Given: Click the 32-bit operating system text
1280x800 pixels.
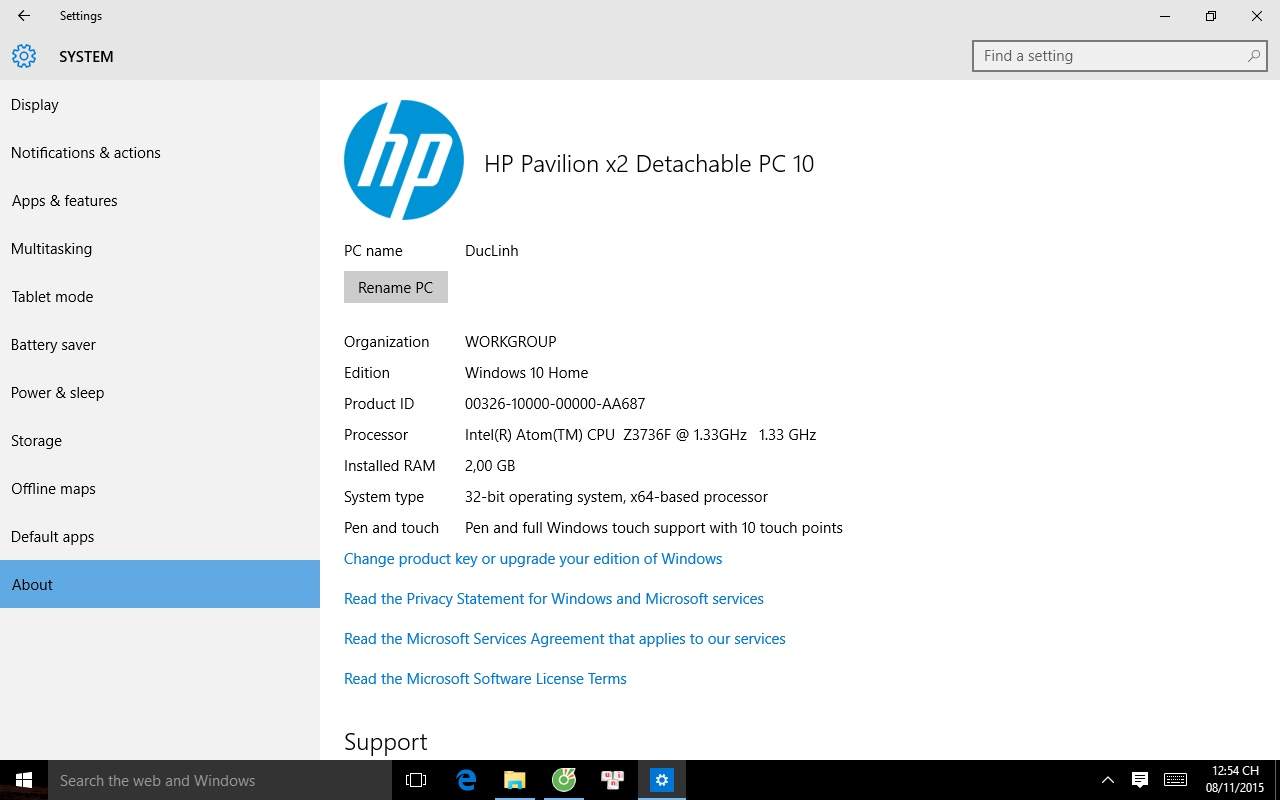Looking at the screenshot, I should 617,497.
